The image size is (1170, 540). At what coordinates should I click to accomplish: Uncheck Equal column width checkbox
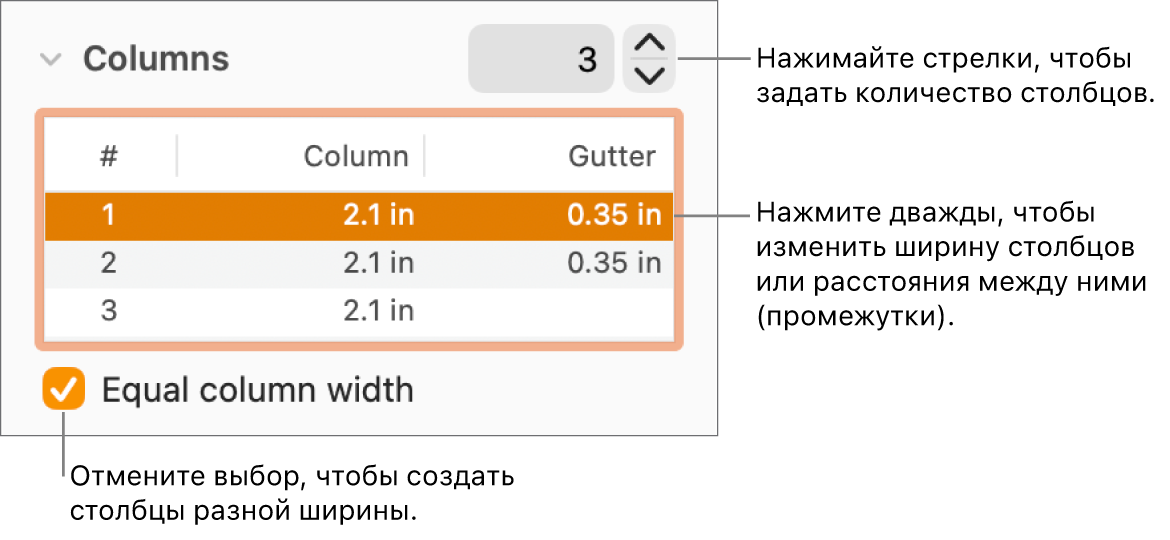[x=64, y=389]
